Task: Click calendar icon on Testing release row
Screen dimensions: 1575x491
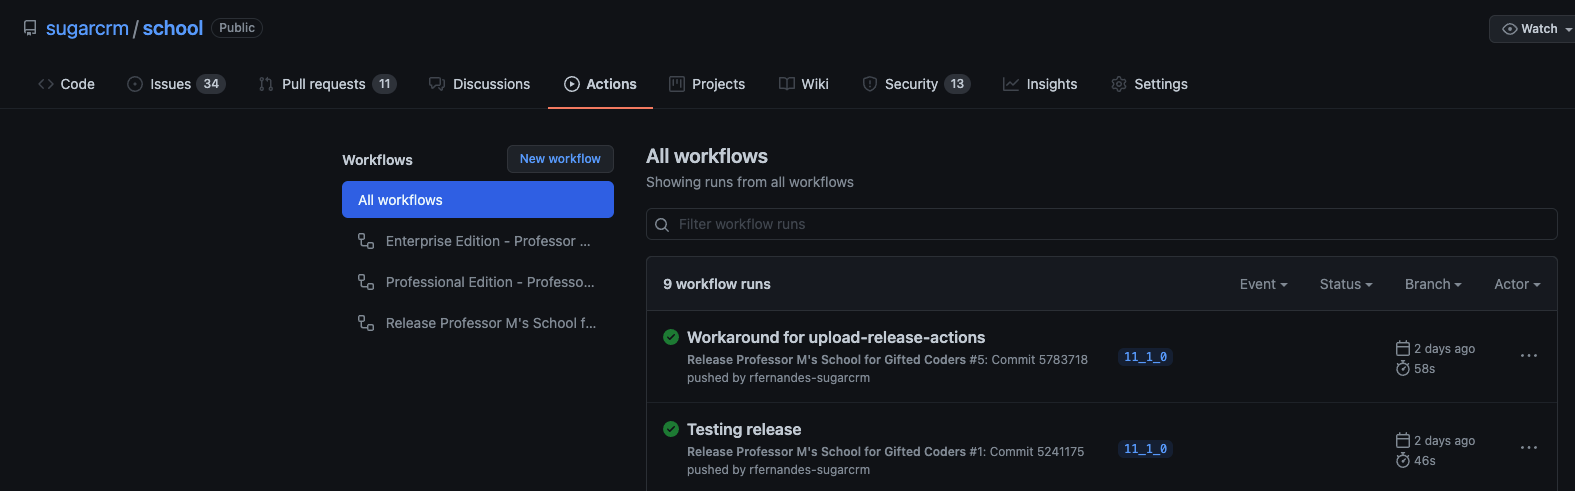Action: click(x=1403, y=440)
